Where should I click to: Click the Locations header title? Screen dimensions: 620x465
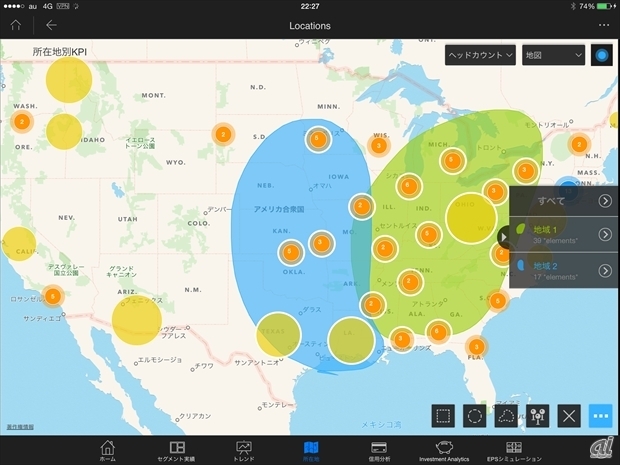tap(310, 26)
